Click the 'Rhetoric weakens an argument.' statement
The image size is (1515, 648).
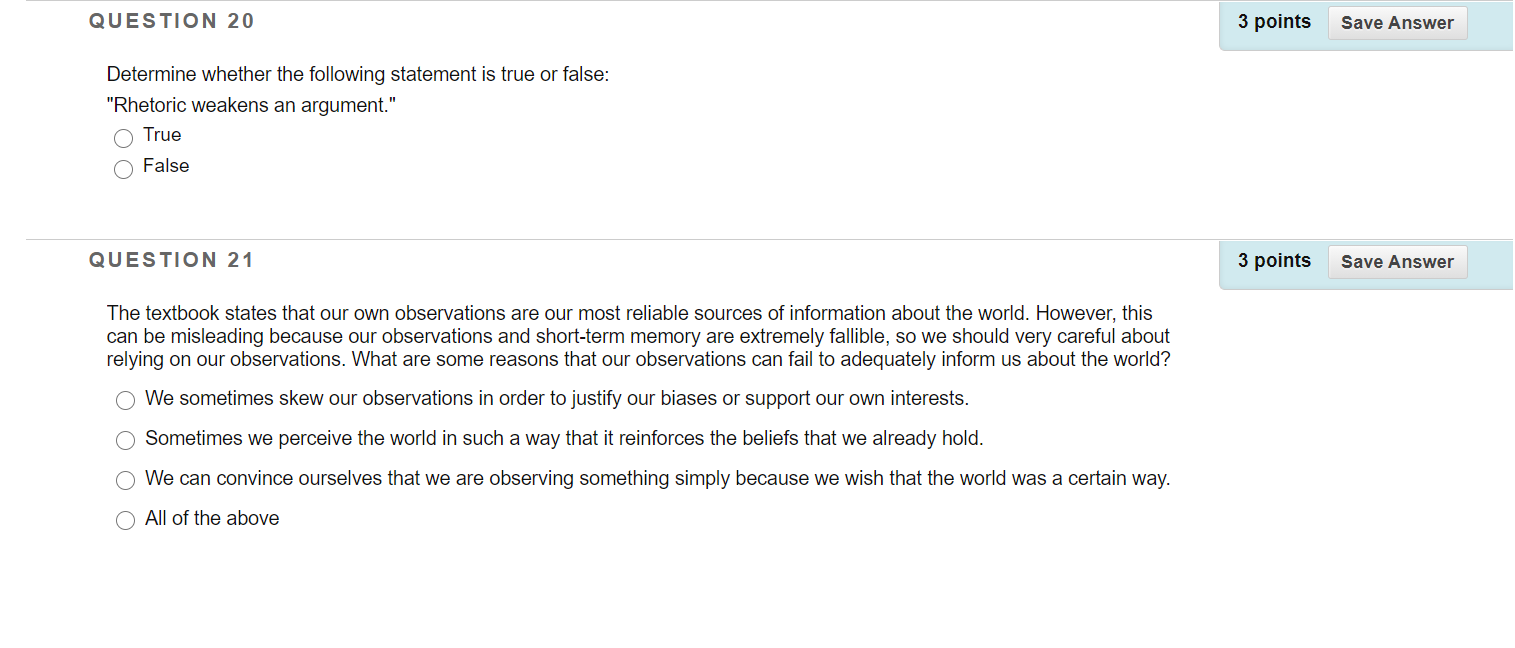click(x=252, y=105)
